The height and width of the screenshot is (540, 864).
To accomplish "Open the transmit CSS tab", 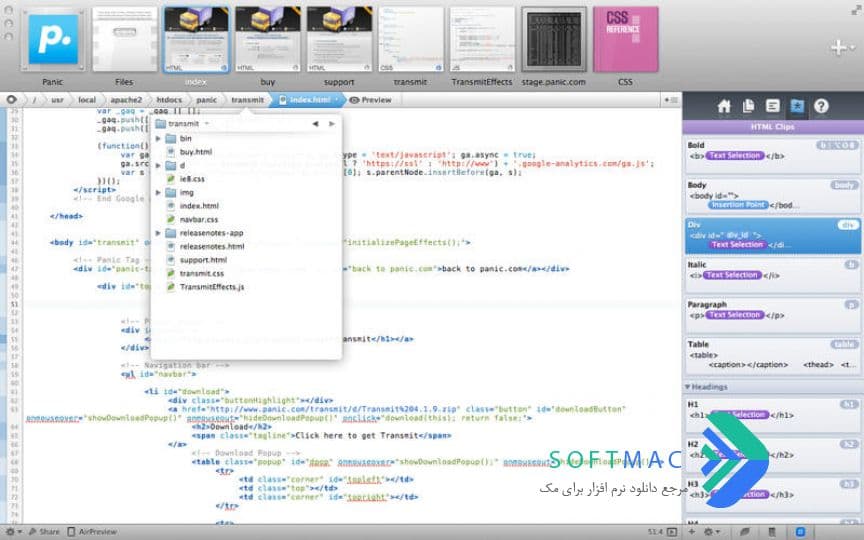I will click(411, 40).
